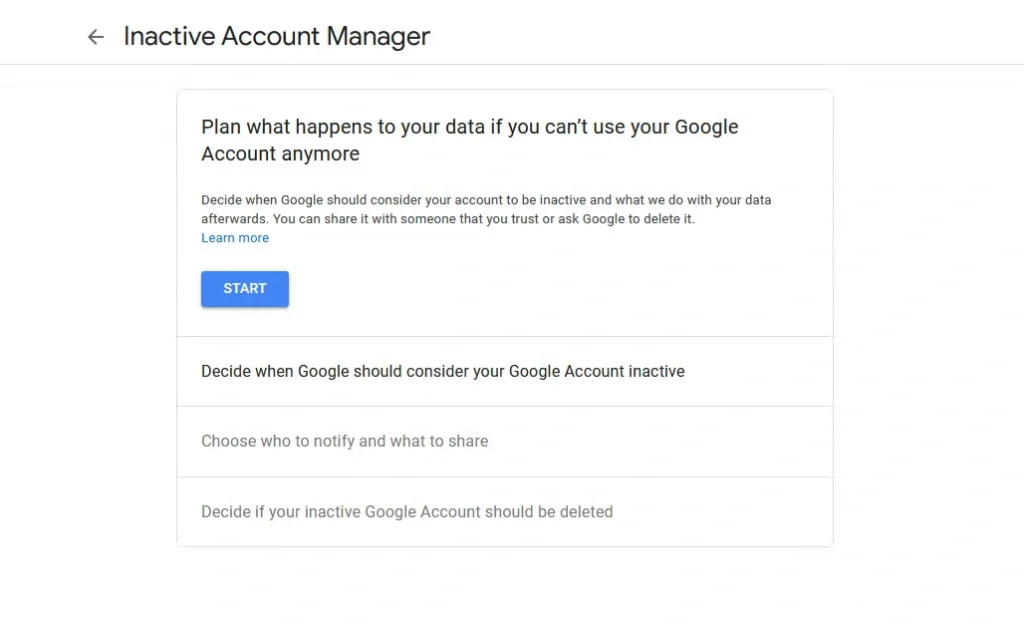Image resolution: width=1024 pixels, height=629 pixels.
Task: Expand 'Choose who to notify' section
Action: (505, 442)
